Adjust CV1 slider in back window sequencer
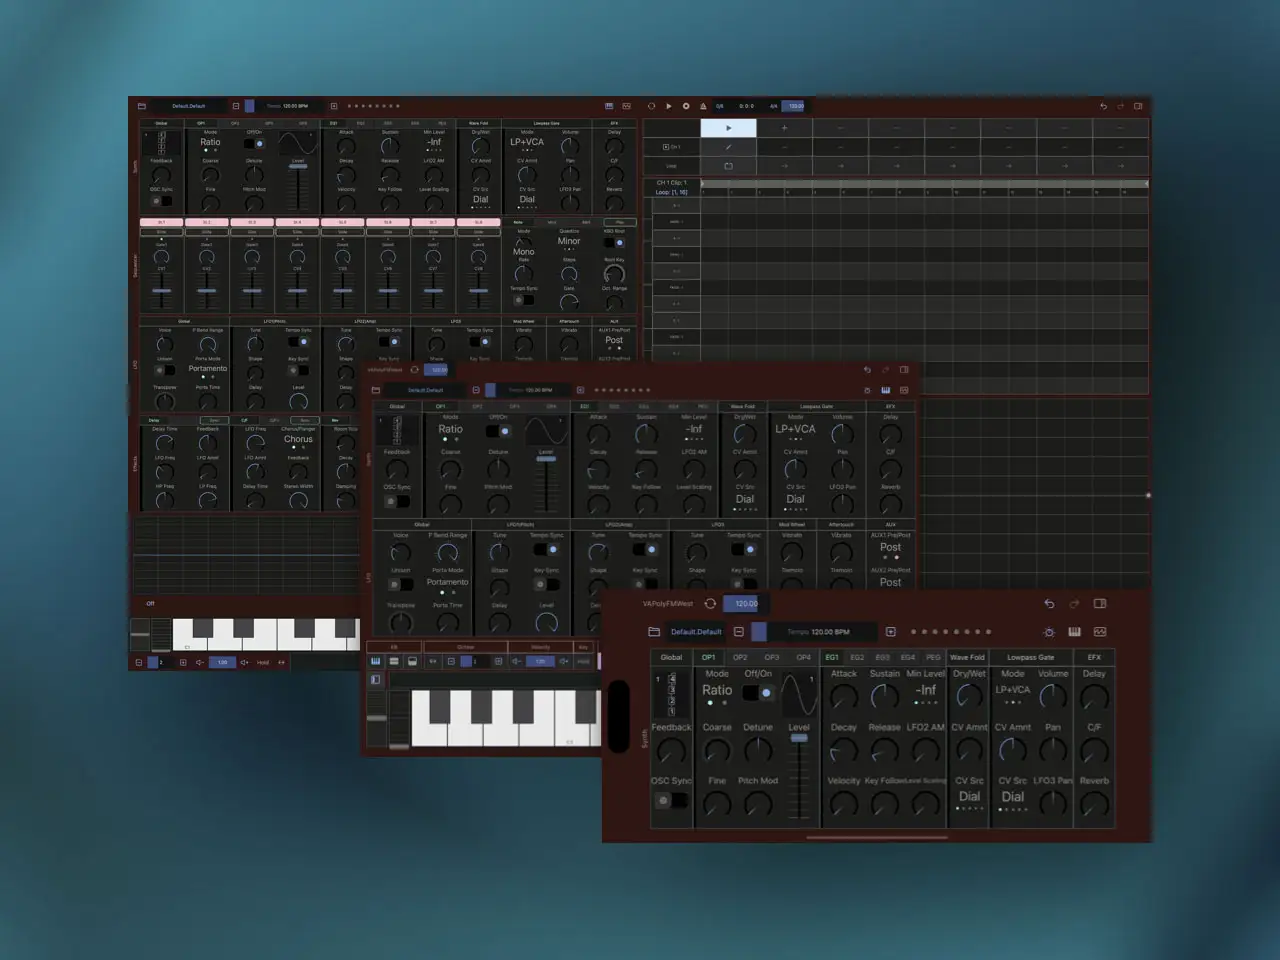 [161, 290]
